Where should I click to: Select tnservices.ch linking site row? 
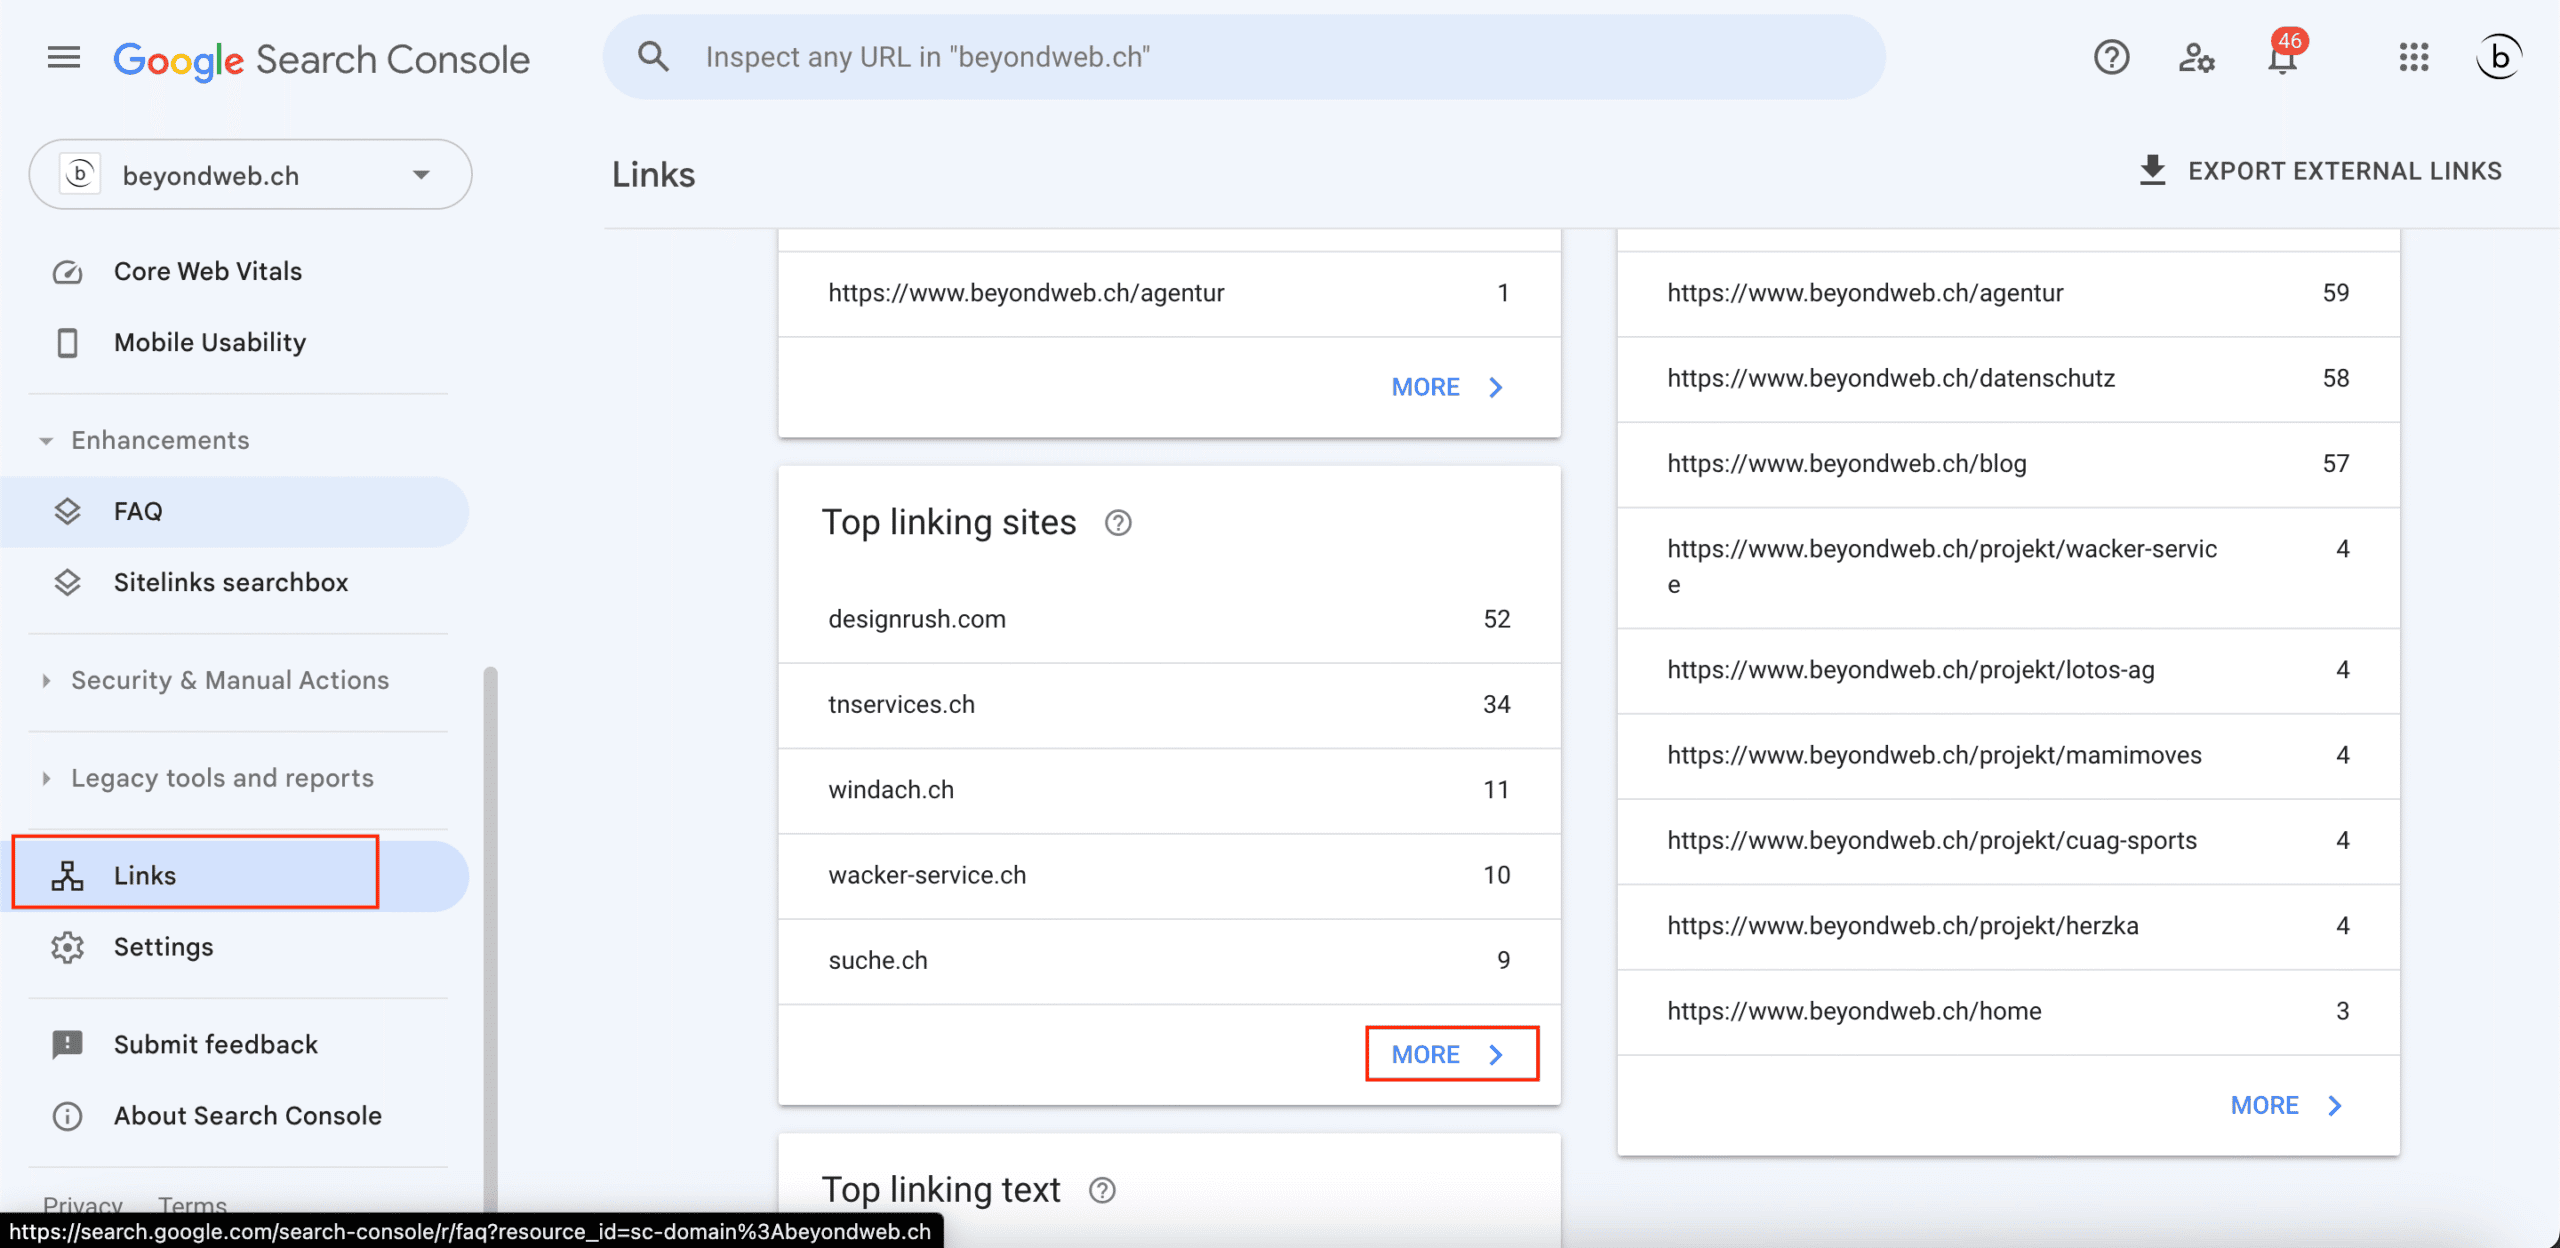tap(1169, 705)
